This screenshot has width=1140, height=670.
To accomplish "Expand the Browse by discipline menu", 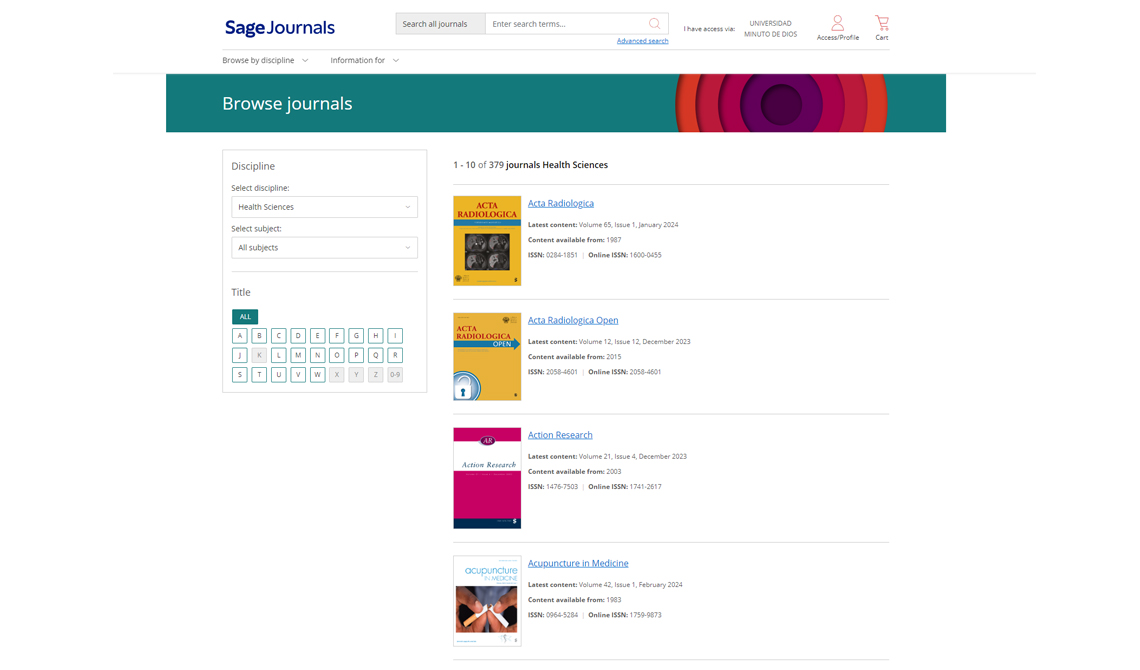I will pyautogui.click(x=265, y=60).
